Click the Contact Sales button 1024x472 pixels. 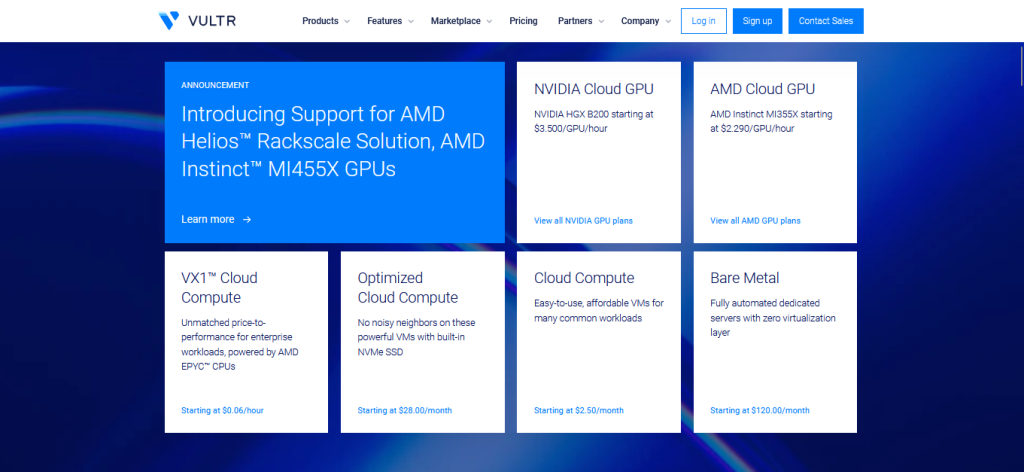coord(825,21)
